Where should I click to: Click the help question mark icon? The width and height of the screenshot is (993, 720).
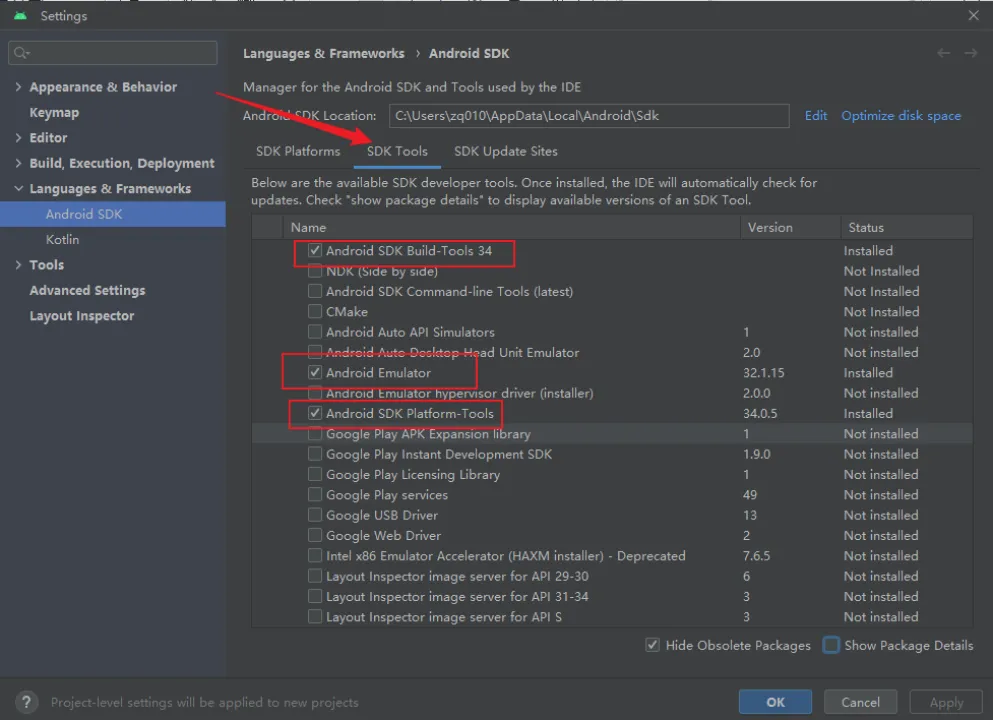tap(28, 702)
